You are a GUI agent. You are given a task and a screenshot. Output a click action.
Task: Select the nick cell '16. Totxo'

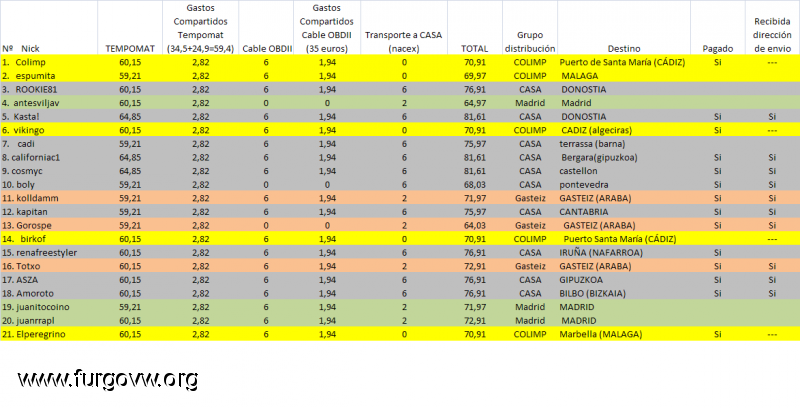[x=21, y=266]
